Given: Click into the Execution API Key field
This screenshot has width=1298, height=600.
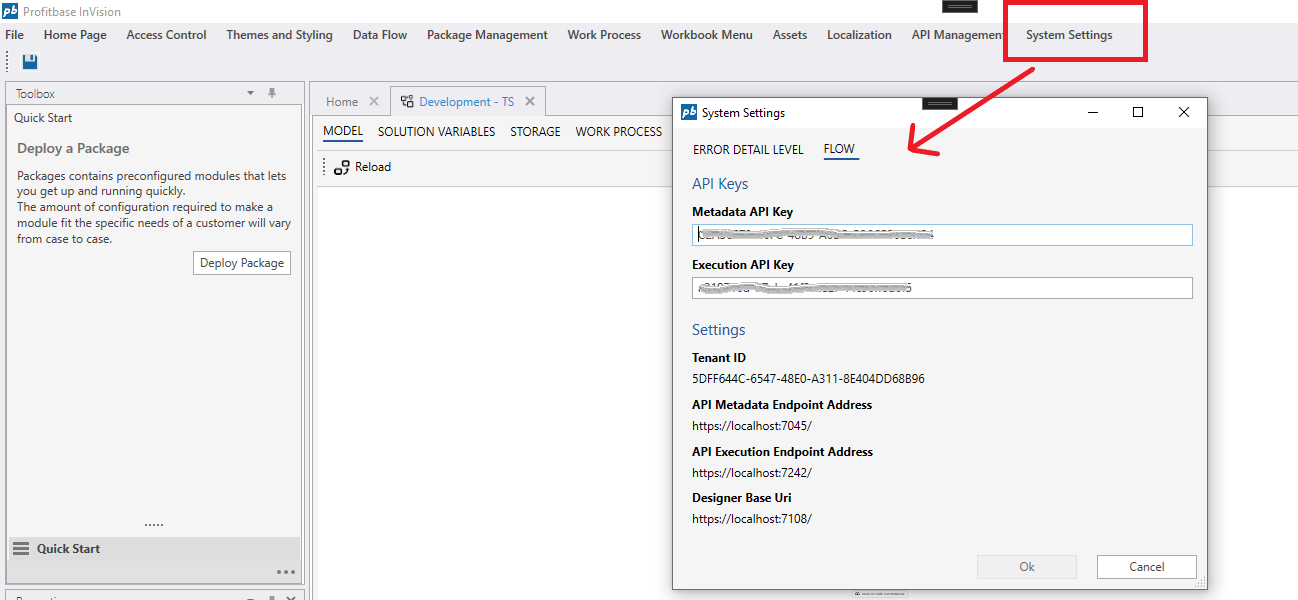Looking at the screenshot, I should click(x=942, y=288).
